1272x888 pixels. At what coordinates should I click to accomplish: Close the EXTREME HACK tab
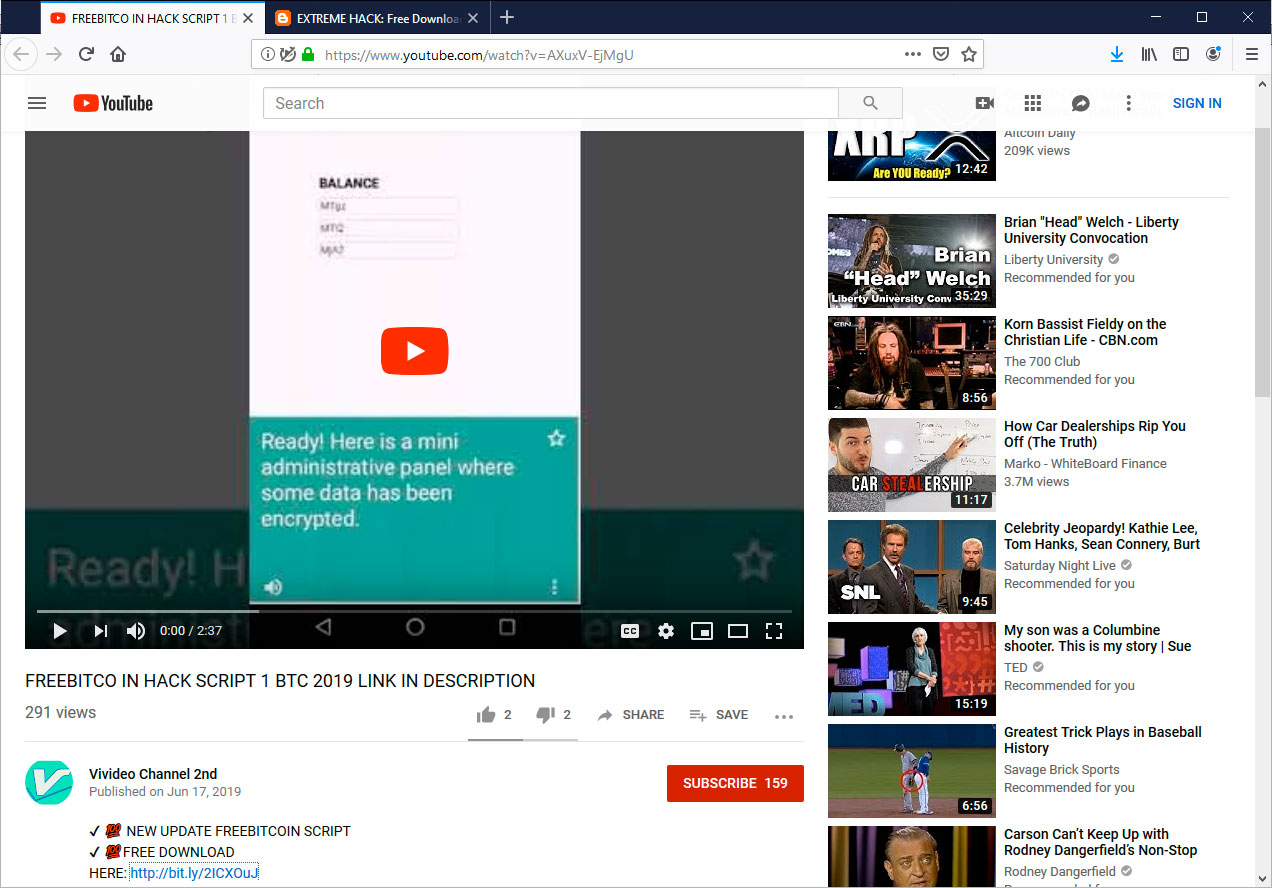[x=472, y=18]
